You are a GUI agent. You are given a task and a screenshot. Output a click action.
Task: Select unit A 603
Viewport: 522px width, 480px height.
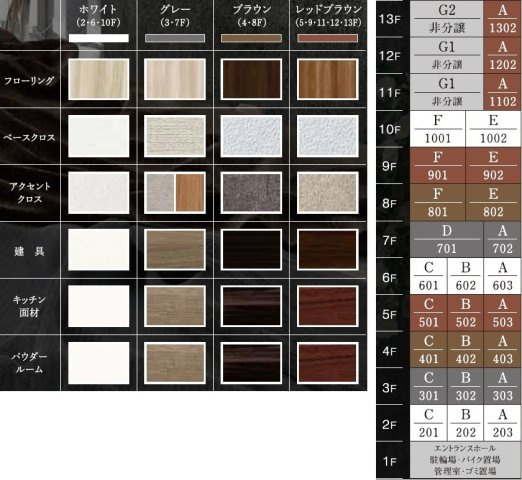click(502, 276)
